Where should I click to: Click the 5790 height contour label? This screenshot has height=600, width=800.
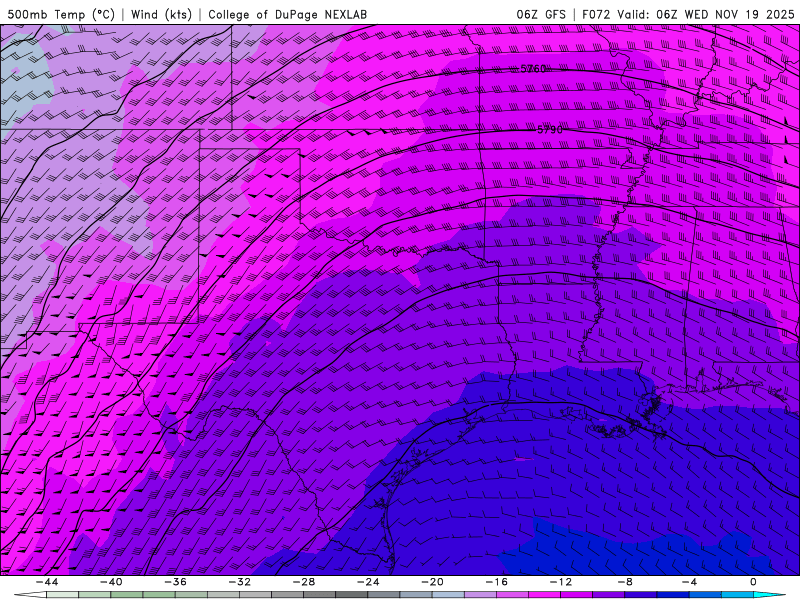tap(549, 130)
